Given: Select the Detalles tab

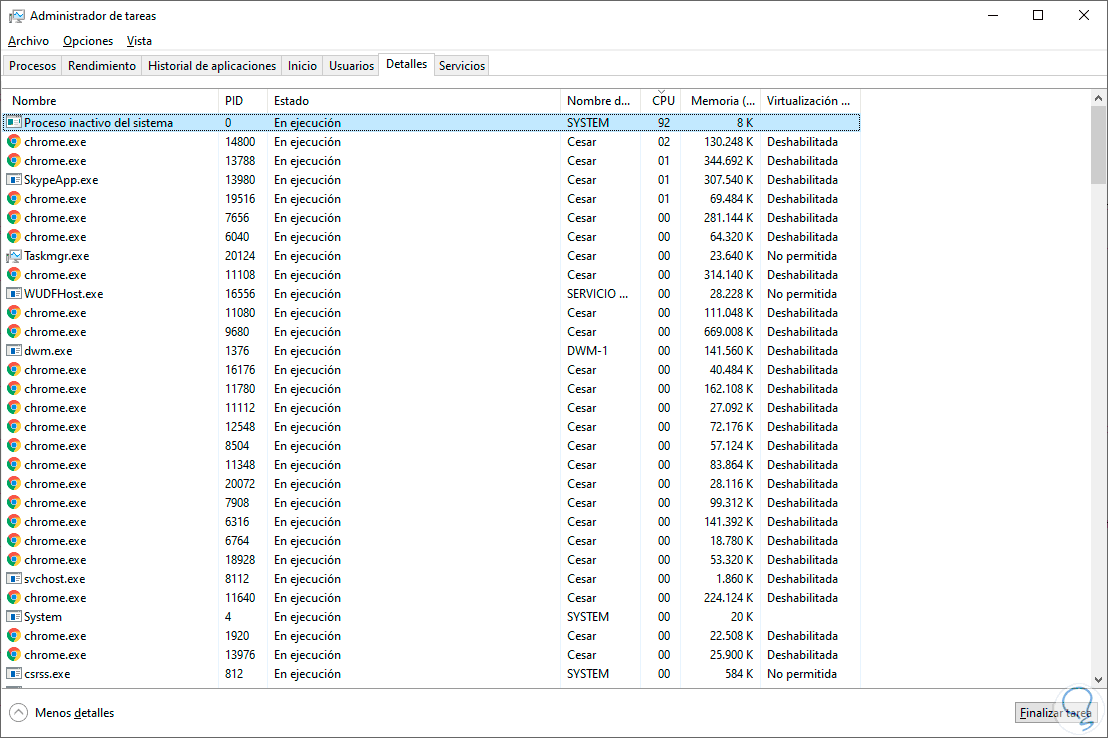Looking at the screenshot, I should coord(406,64).
